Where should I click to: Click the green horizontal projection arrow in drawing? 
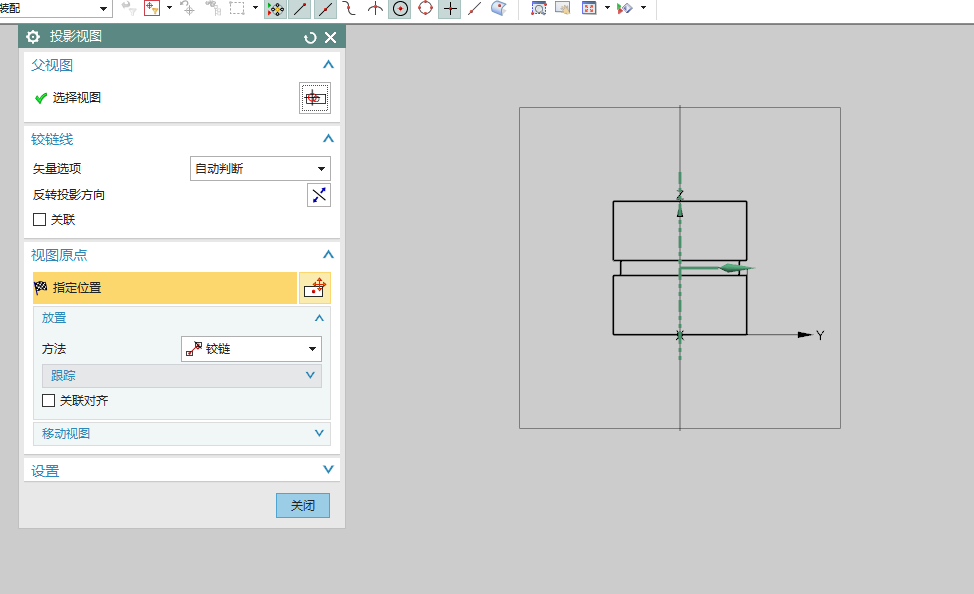(718, 268)
